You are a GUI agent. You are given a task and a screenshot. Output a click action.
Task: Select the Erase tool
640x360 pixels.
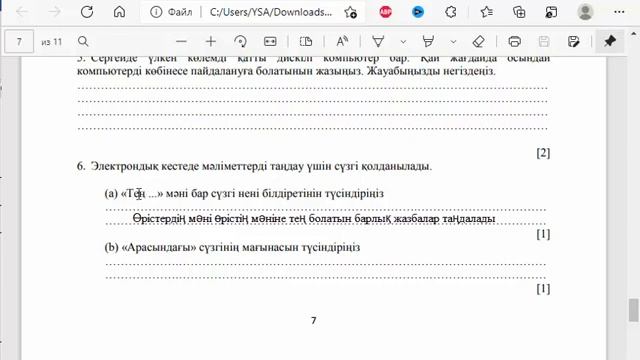pos(478,41)
